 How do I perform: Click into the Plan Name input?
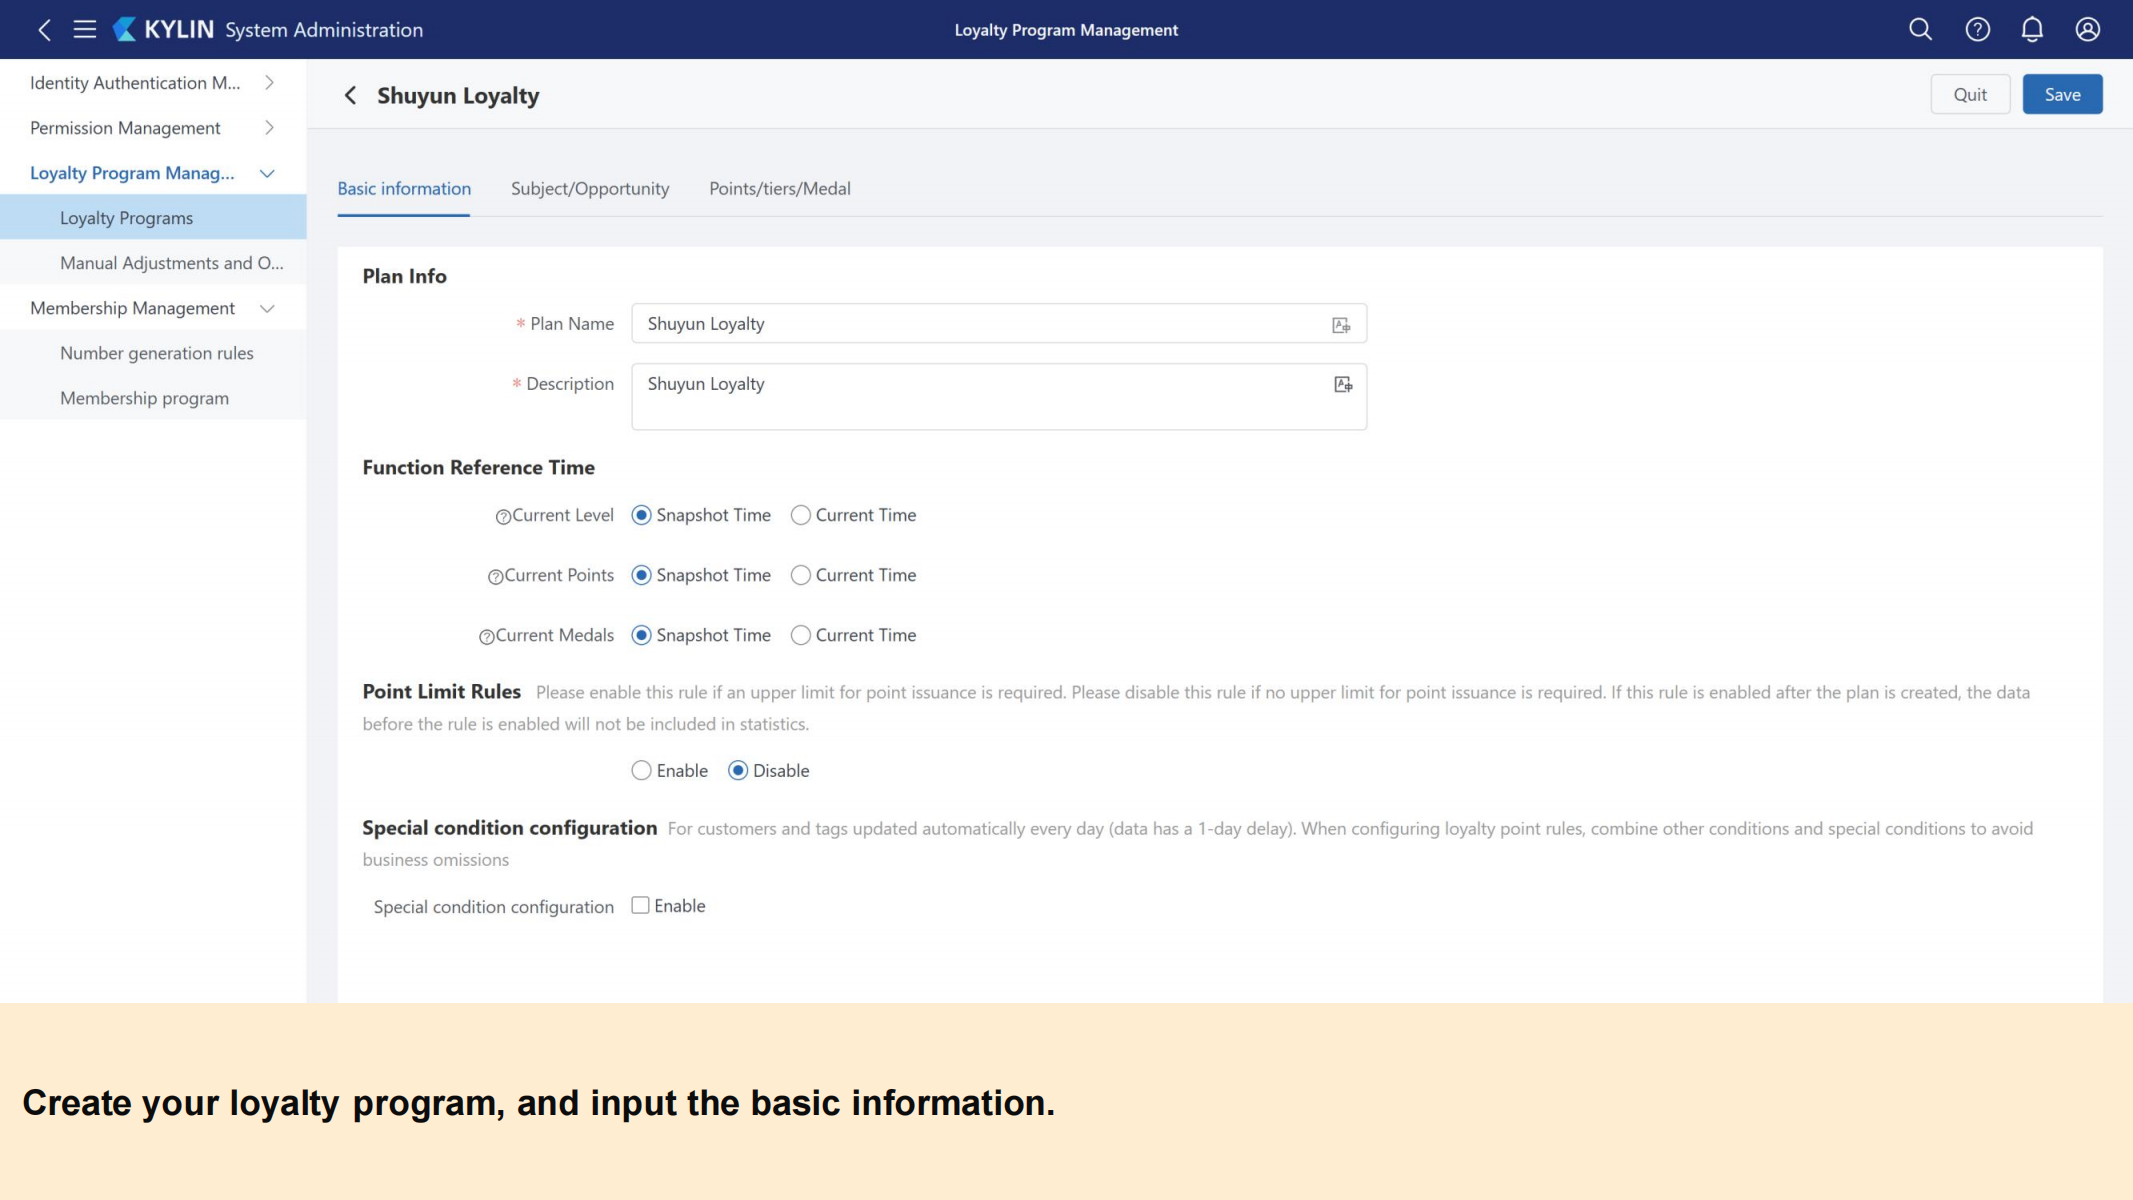click(999, 323)
